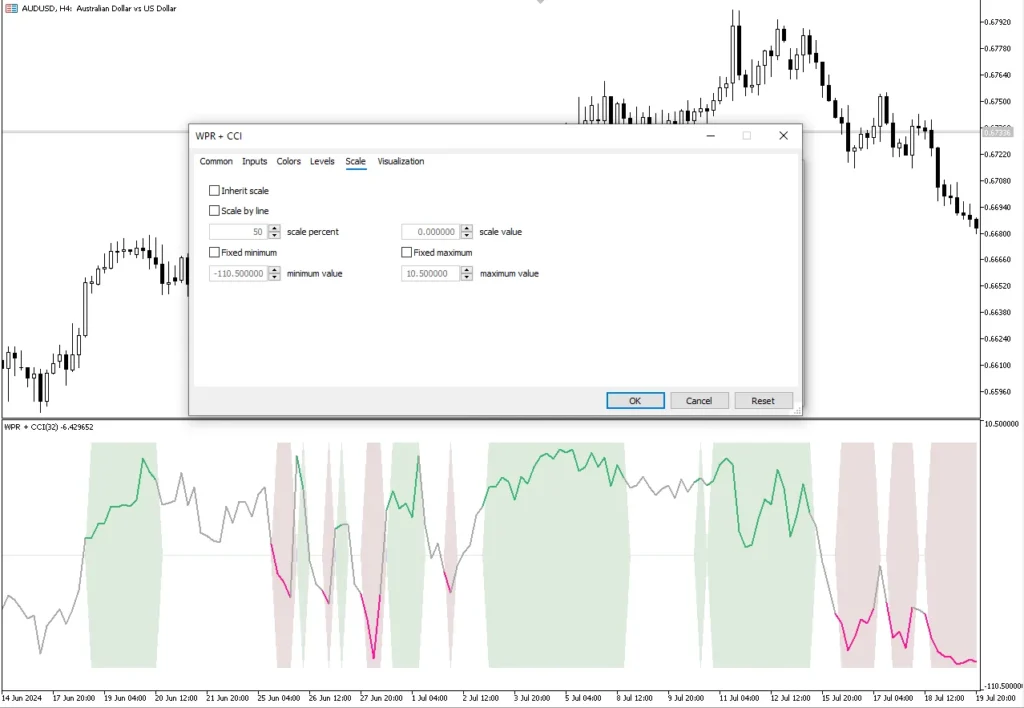Open the Inputs tab
The image size is (1024, 708).
pos(255,161)
